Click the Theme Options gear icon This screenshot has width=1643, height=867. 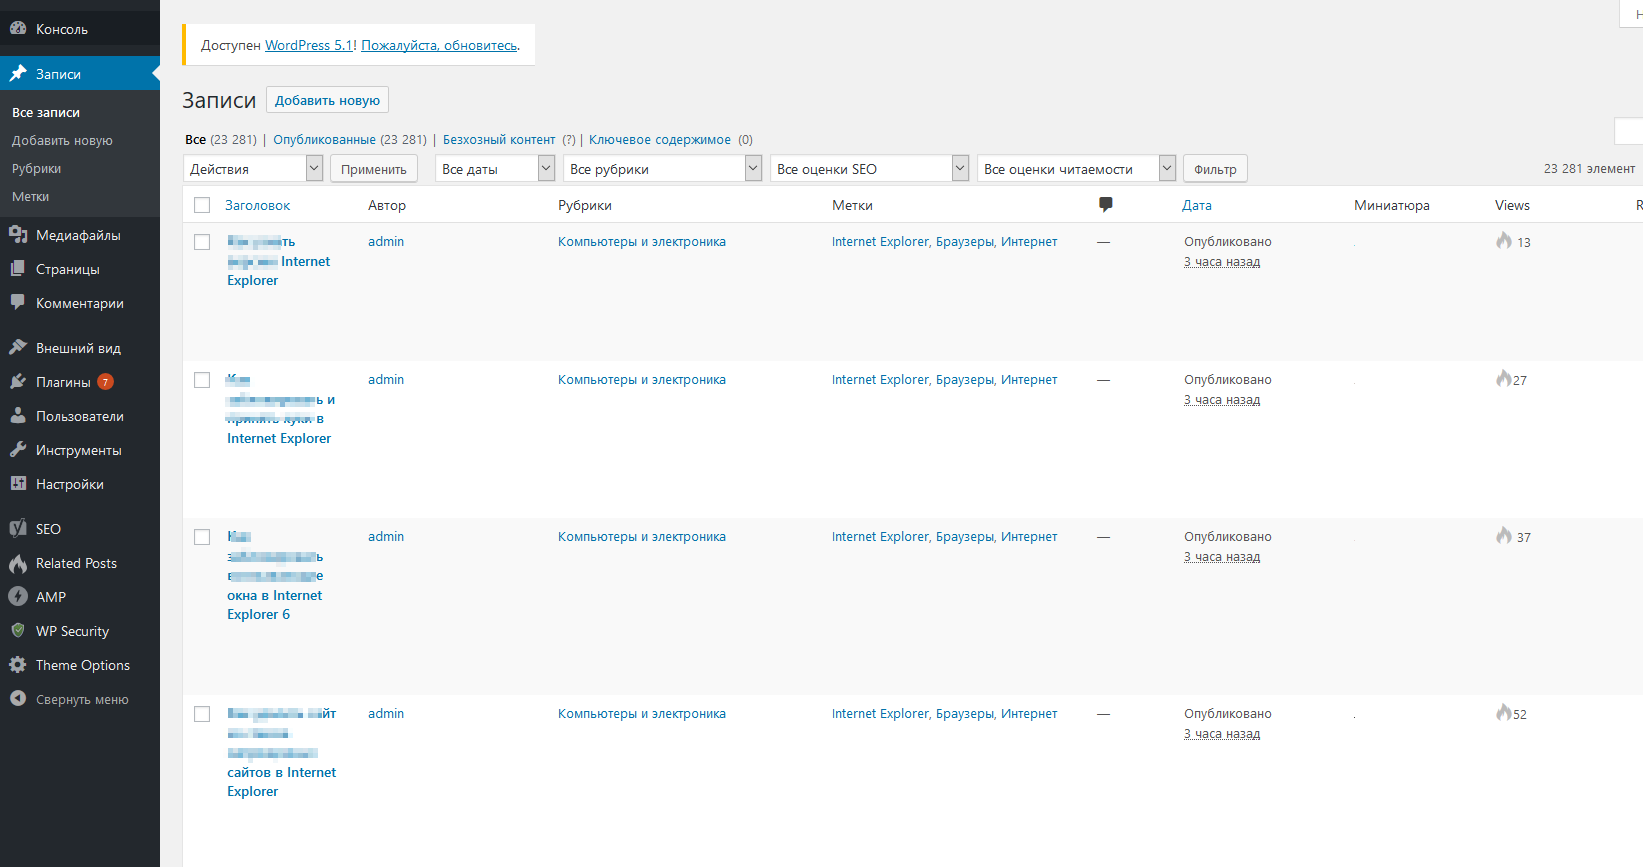pos(18,665)
